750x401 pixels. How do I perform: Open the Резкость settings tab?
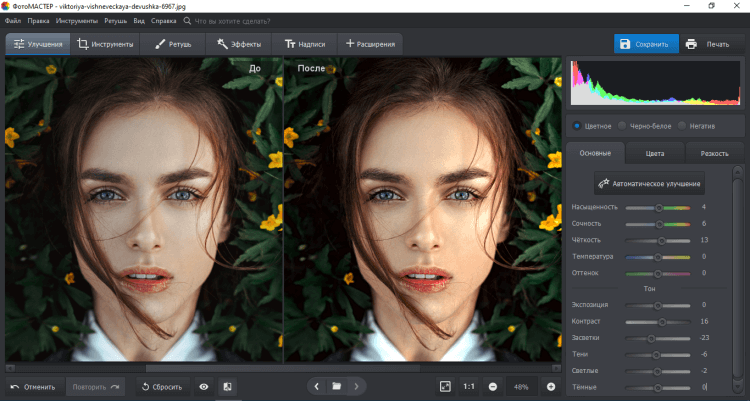tap(714, 154)
